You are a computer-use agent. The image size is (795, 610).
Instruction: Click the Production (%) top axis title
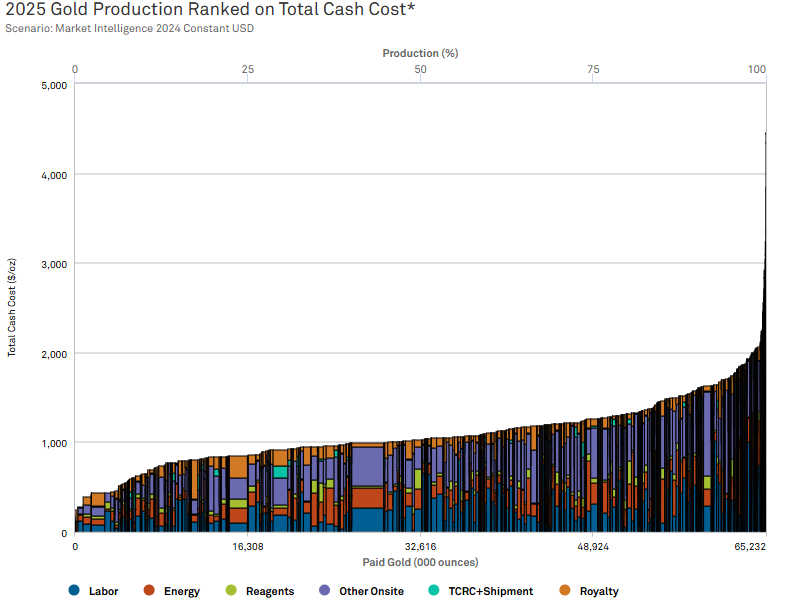click(x=420, y=52)
